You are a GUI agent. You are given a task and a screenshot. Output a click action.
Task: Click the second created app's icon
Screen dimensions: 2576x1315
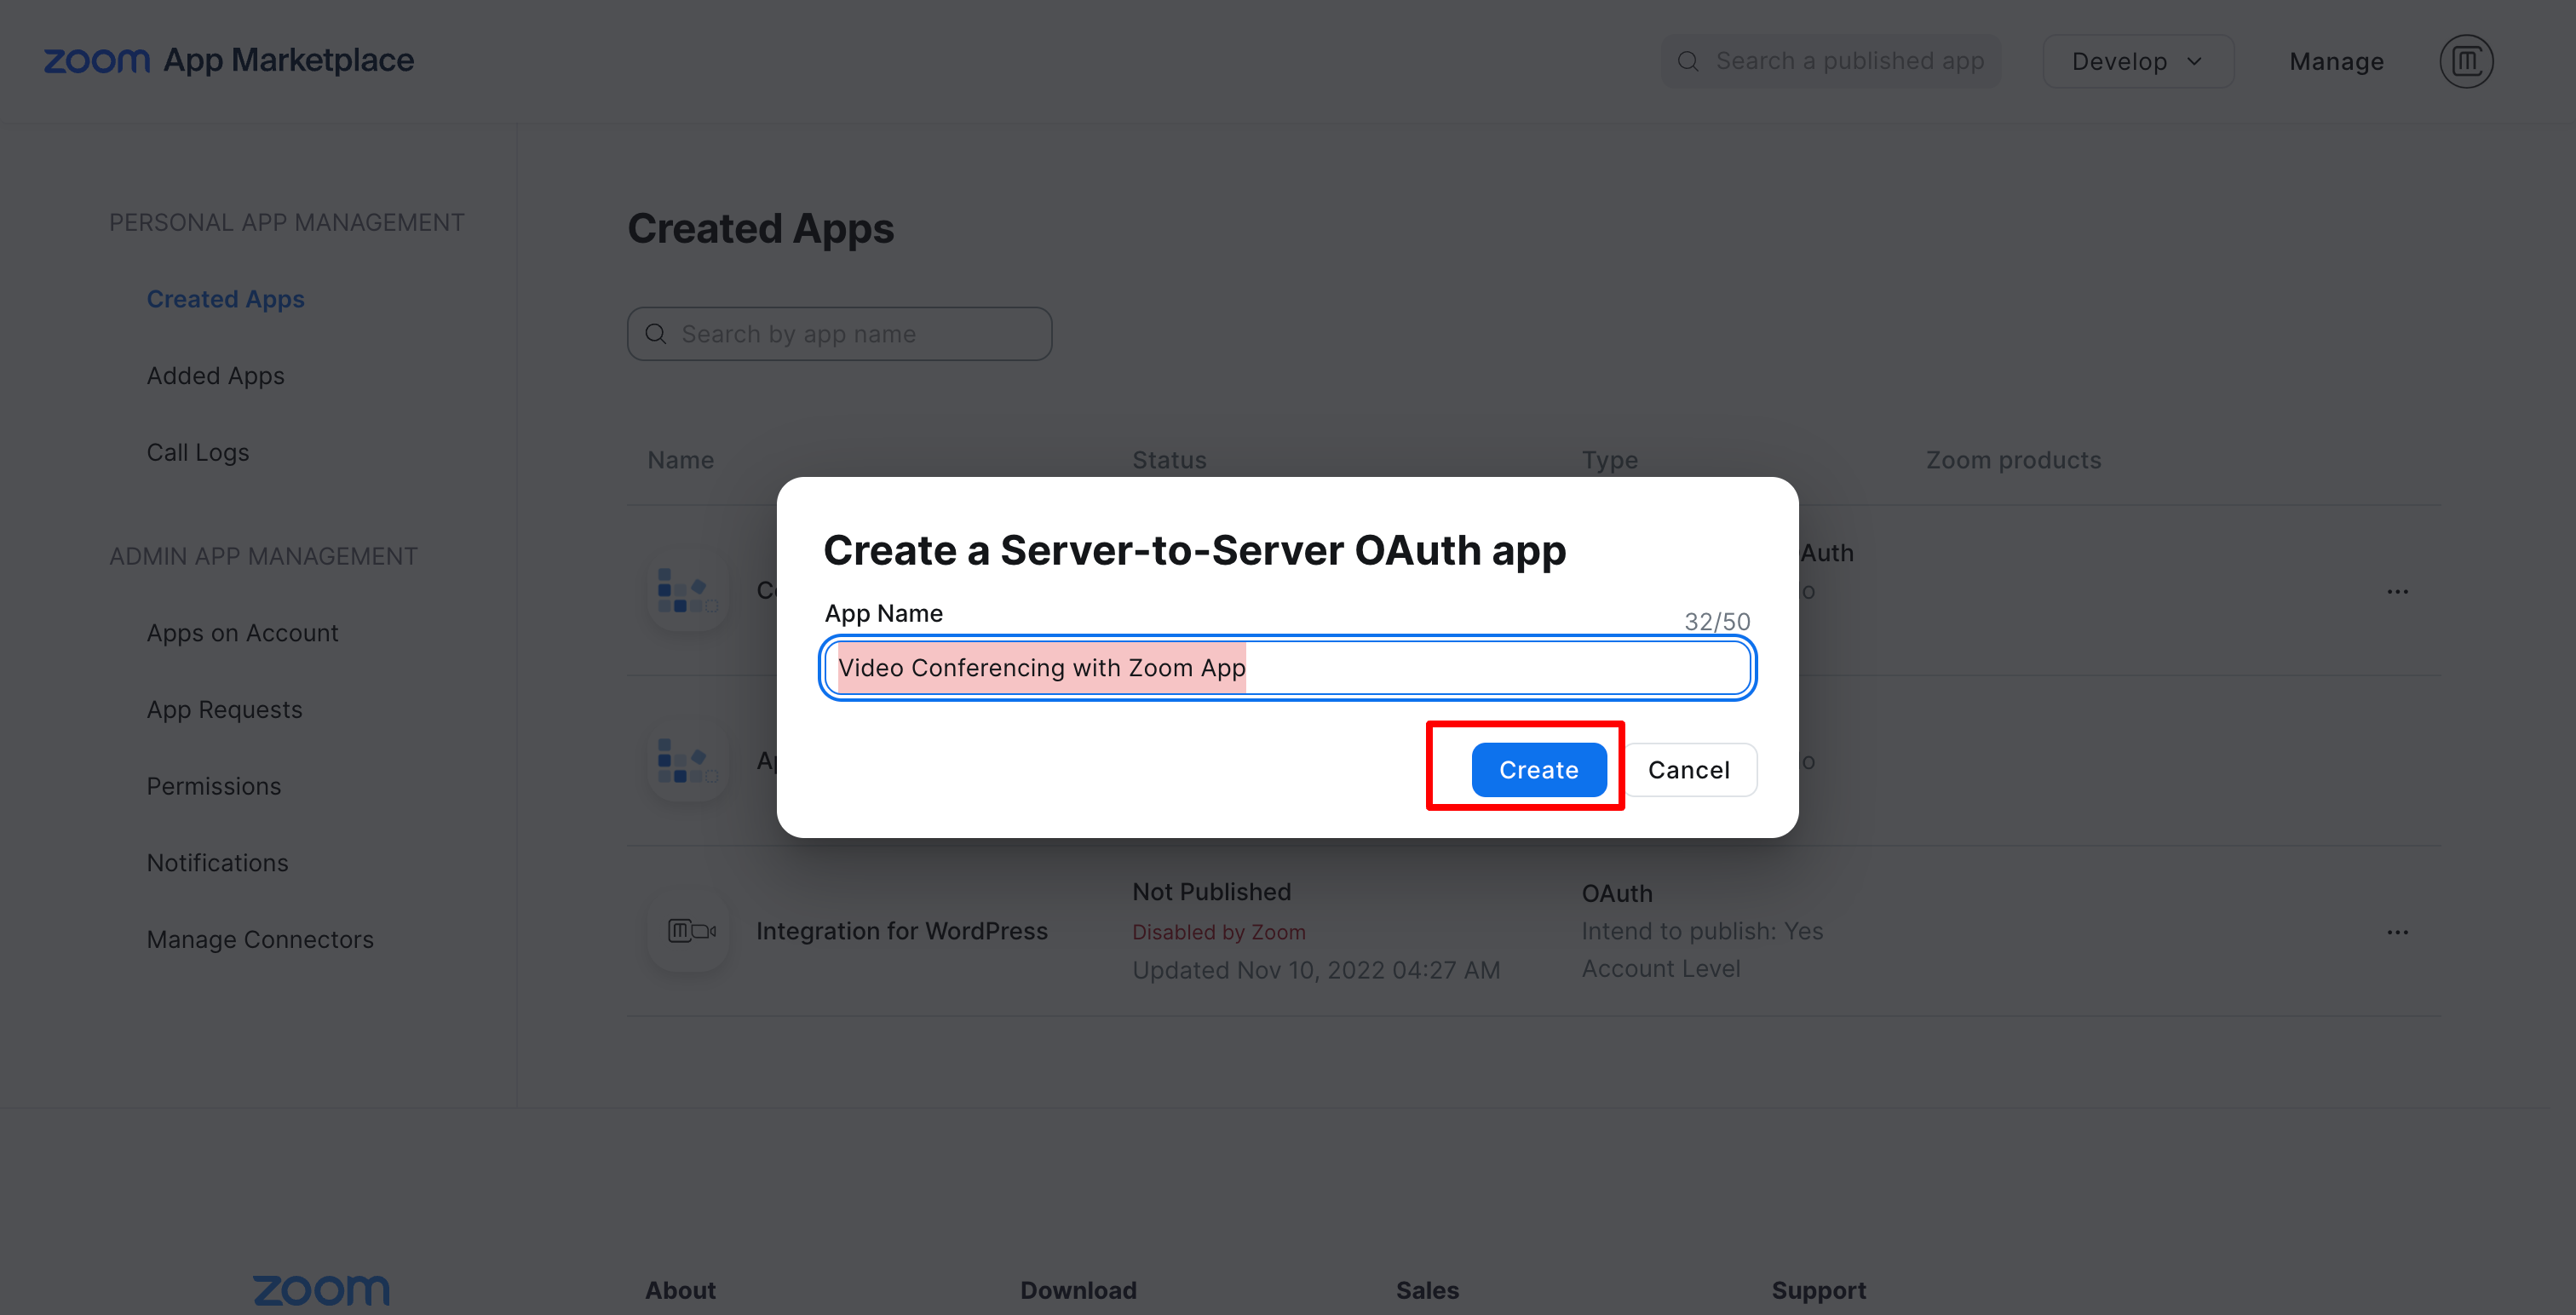pyautogui.click(x=688, y=762)
